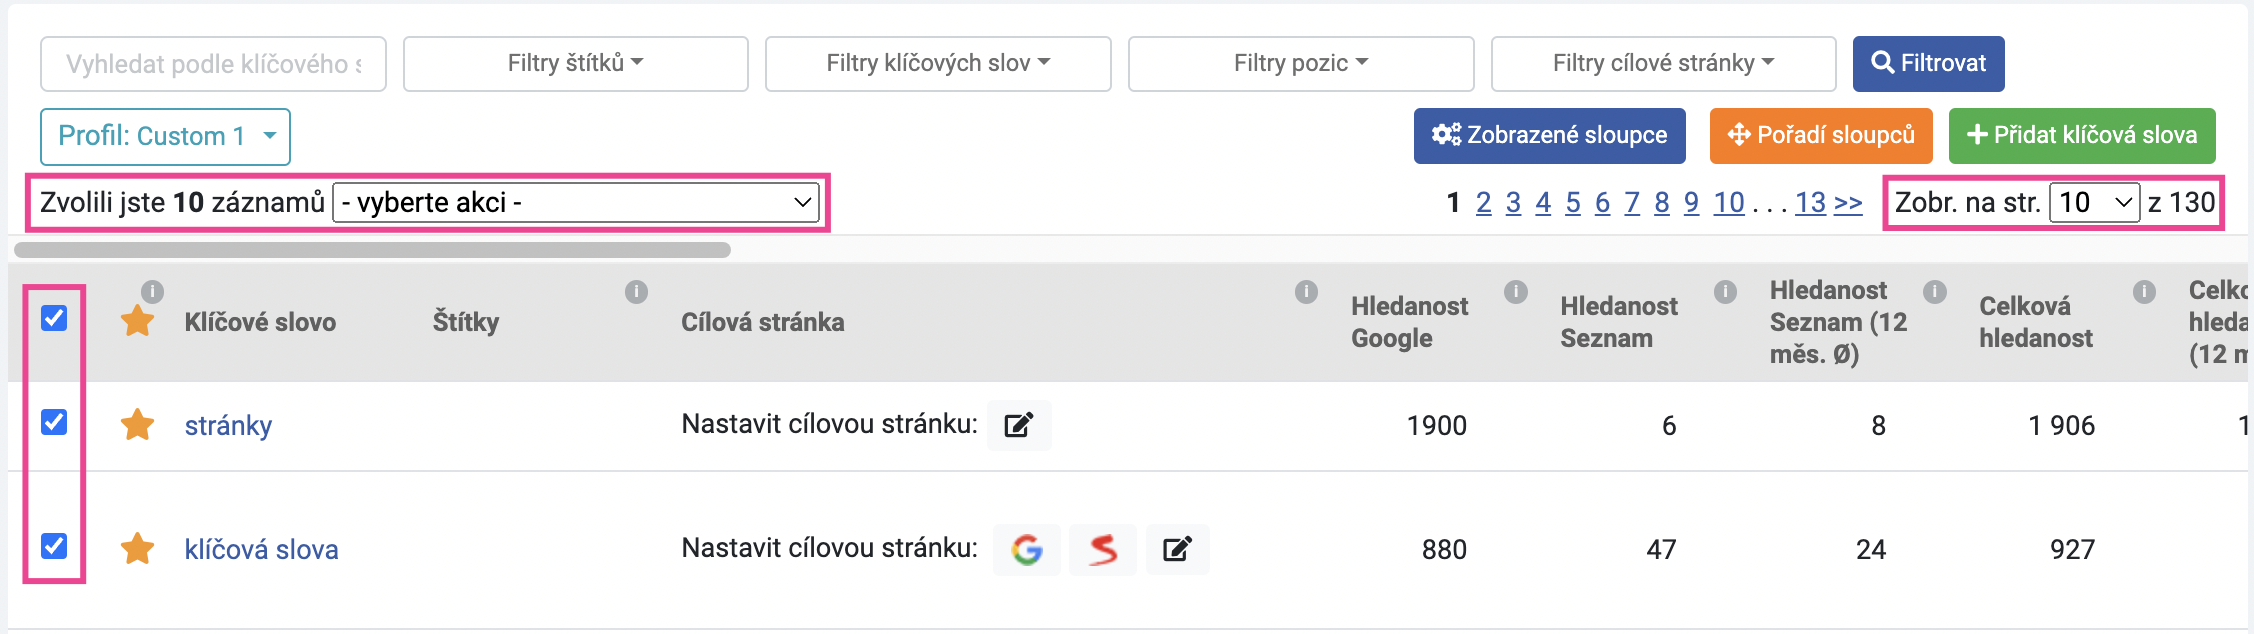Click the horizontal scrollbar above the table
The width and height of the screenshot is (2254, 634).
pos(372,250)
